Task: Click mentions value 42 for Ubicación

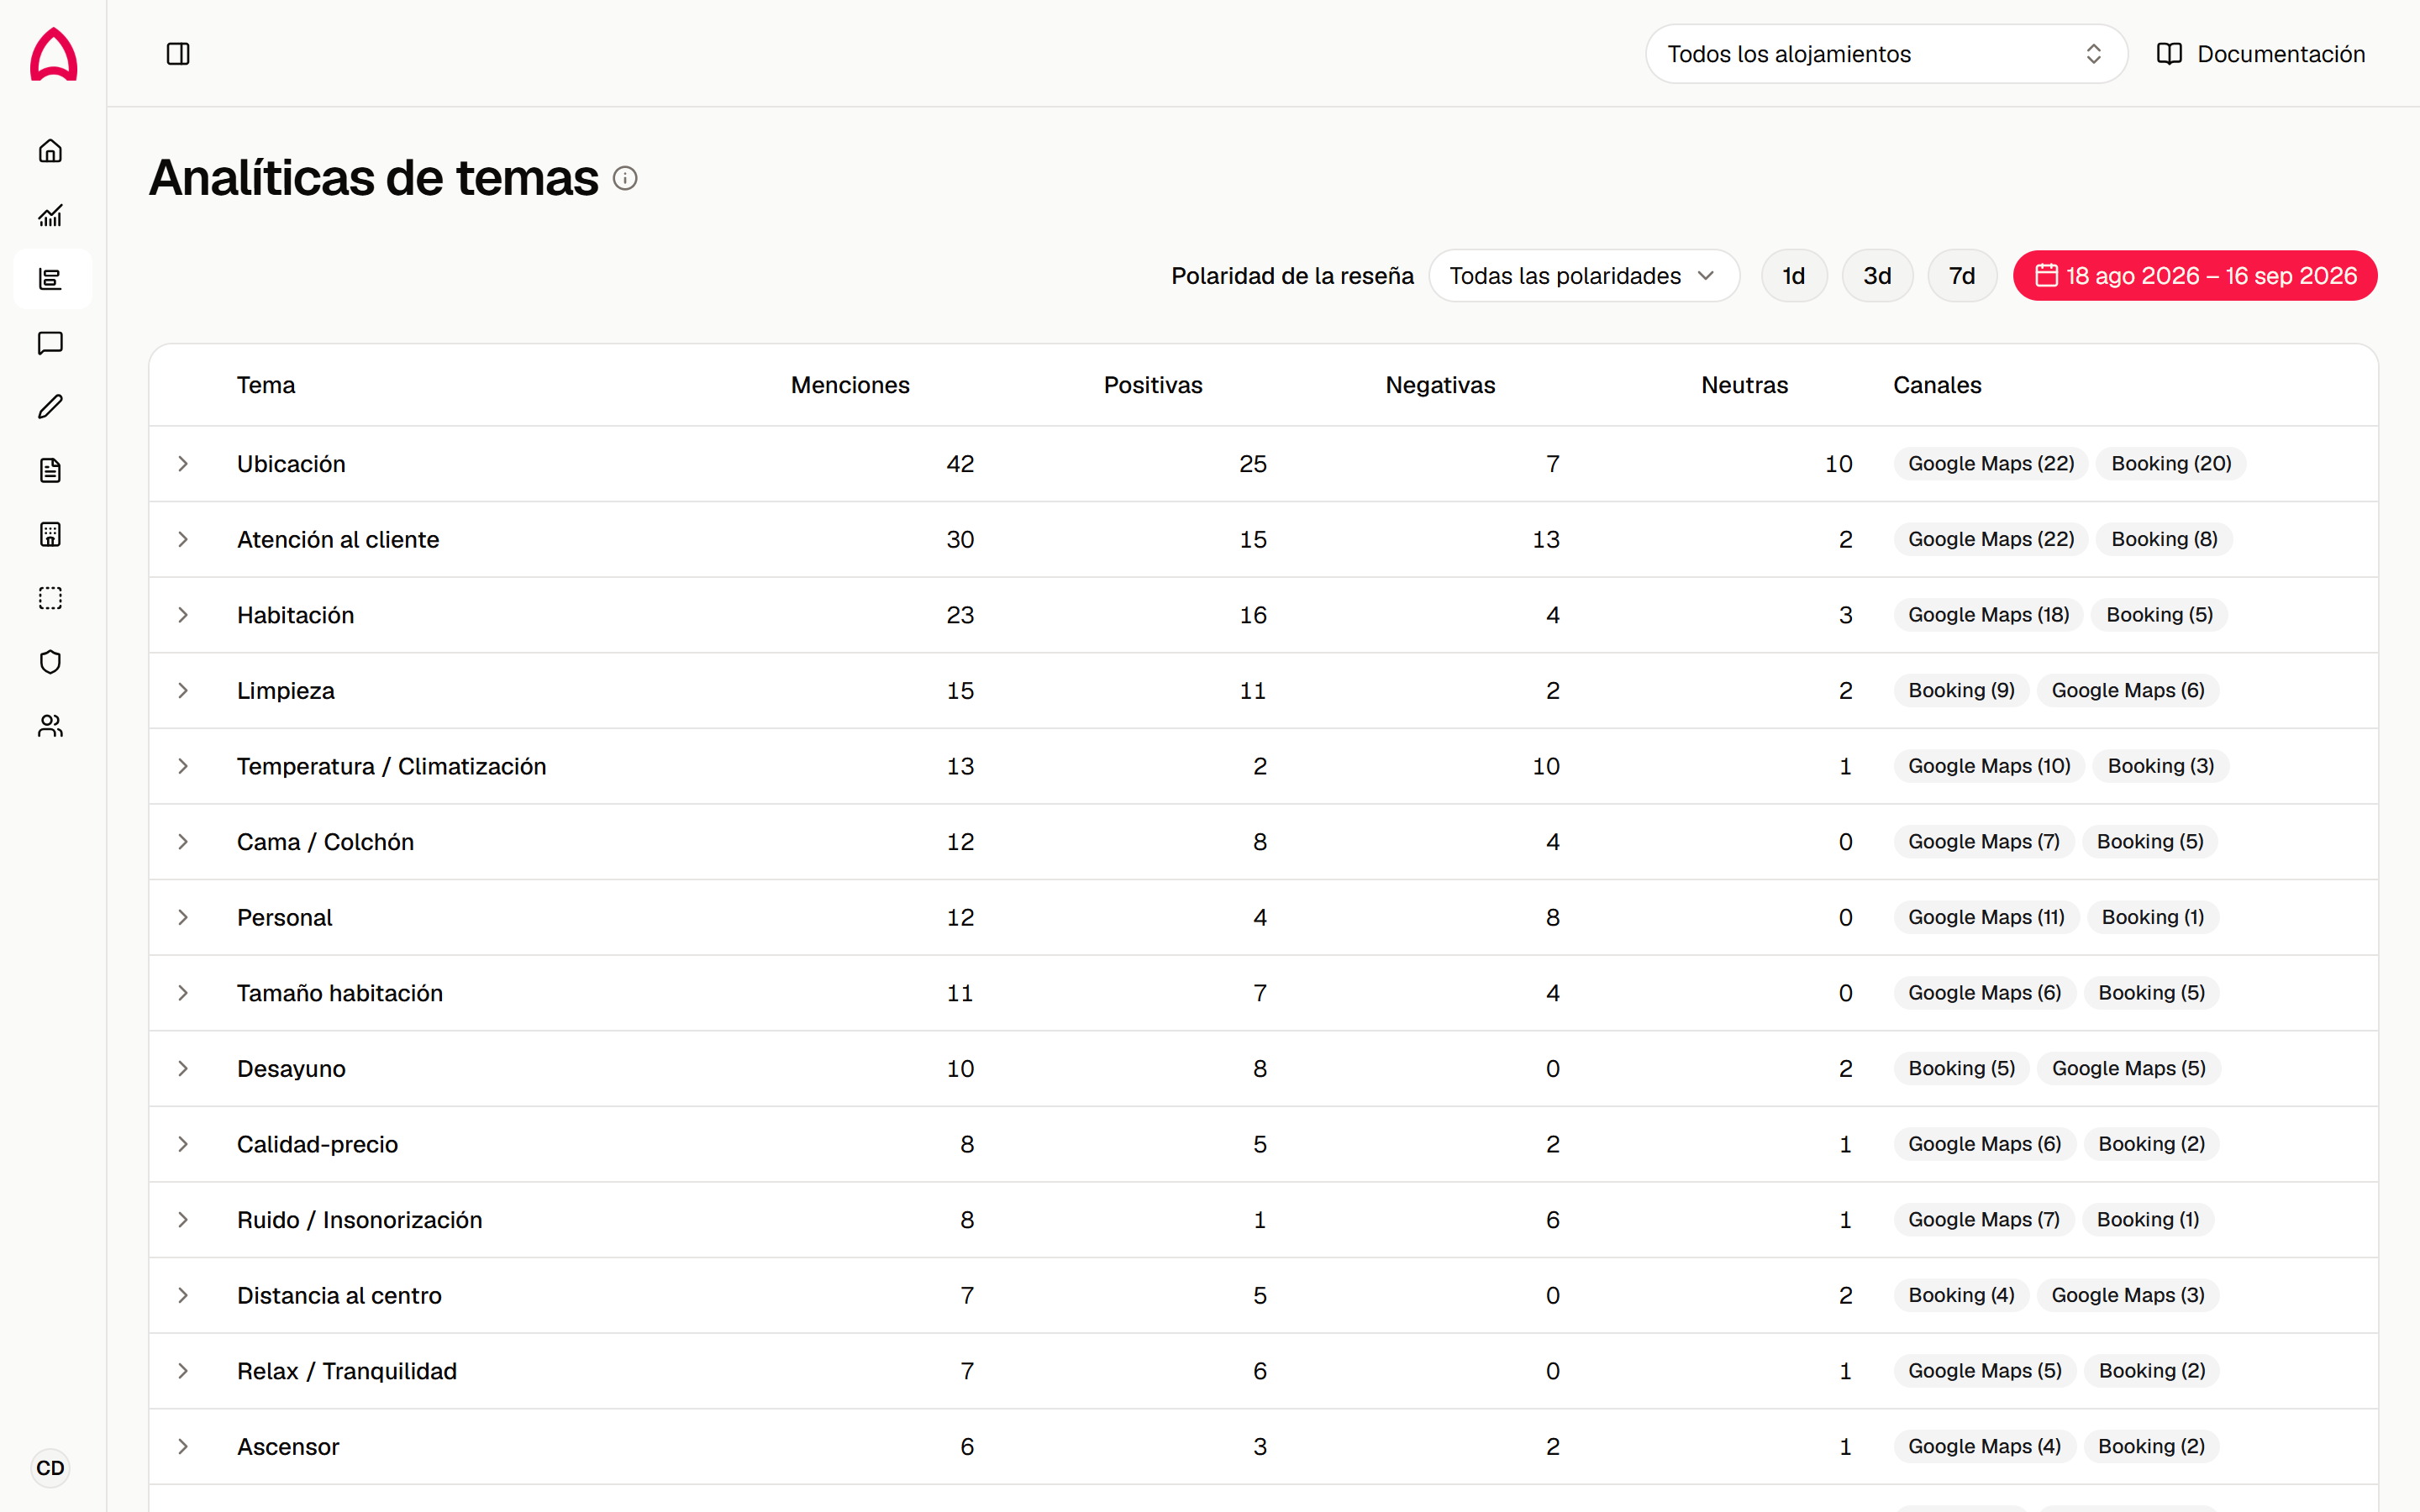Action: [x=960, y=464]
